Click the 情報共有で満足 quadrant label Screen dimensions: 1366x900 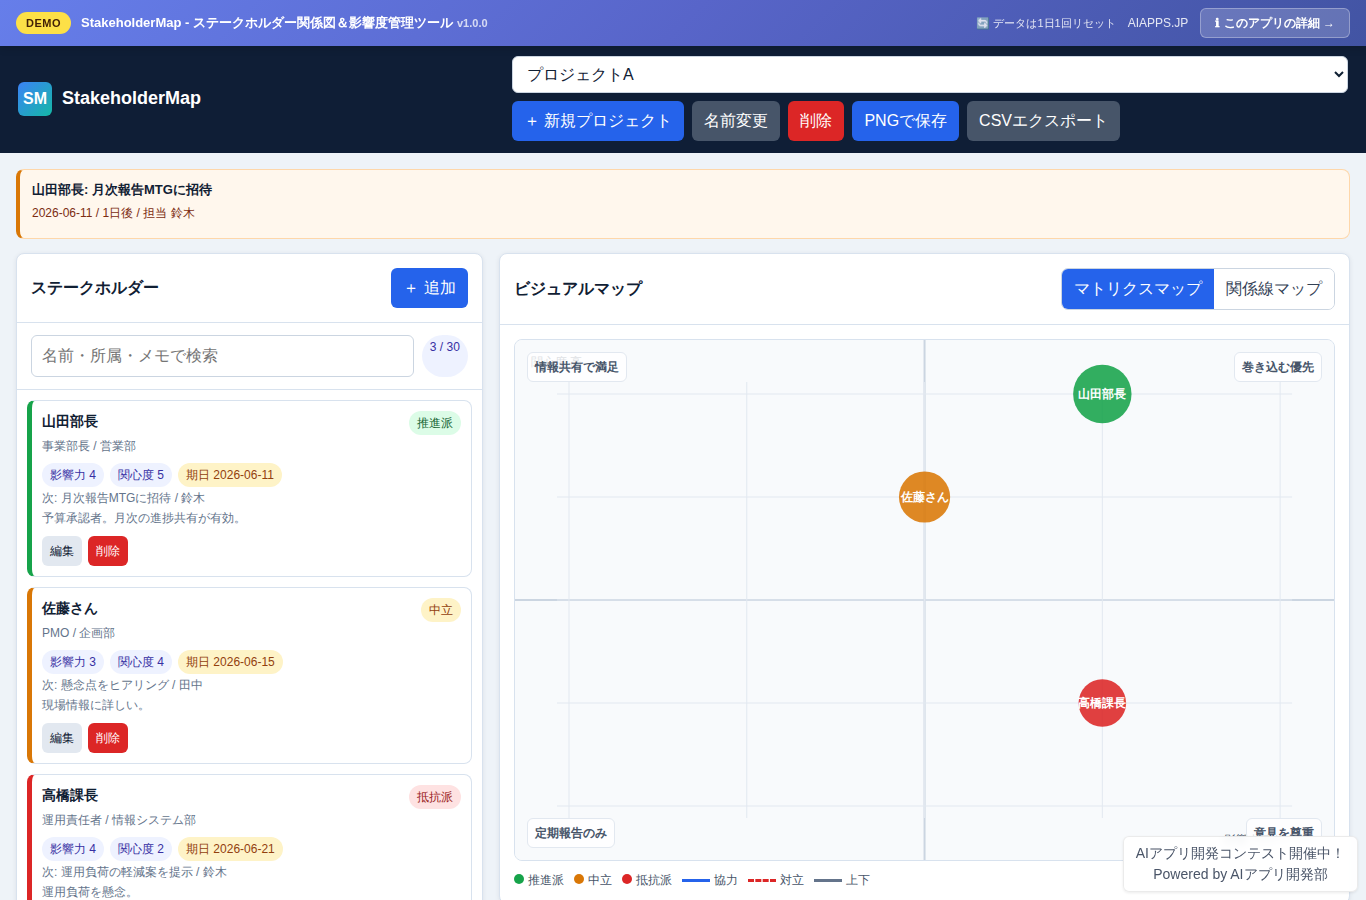coord(577,367)
